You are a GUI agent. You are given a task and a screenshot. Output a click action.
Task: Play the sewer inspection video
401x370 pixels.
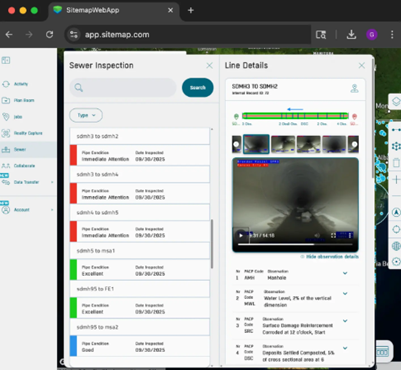tap(241, 235)
